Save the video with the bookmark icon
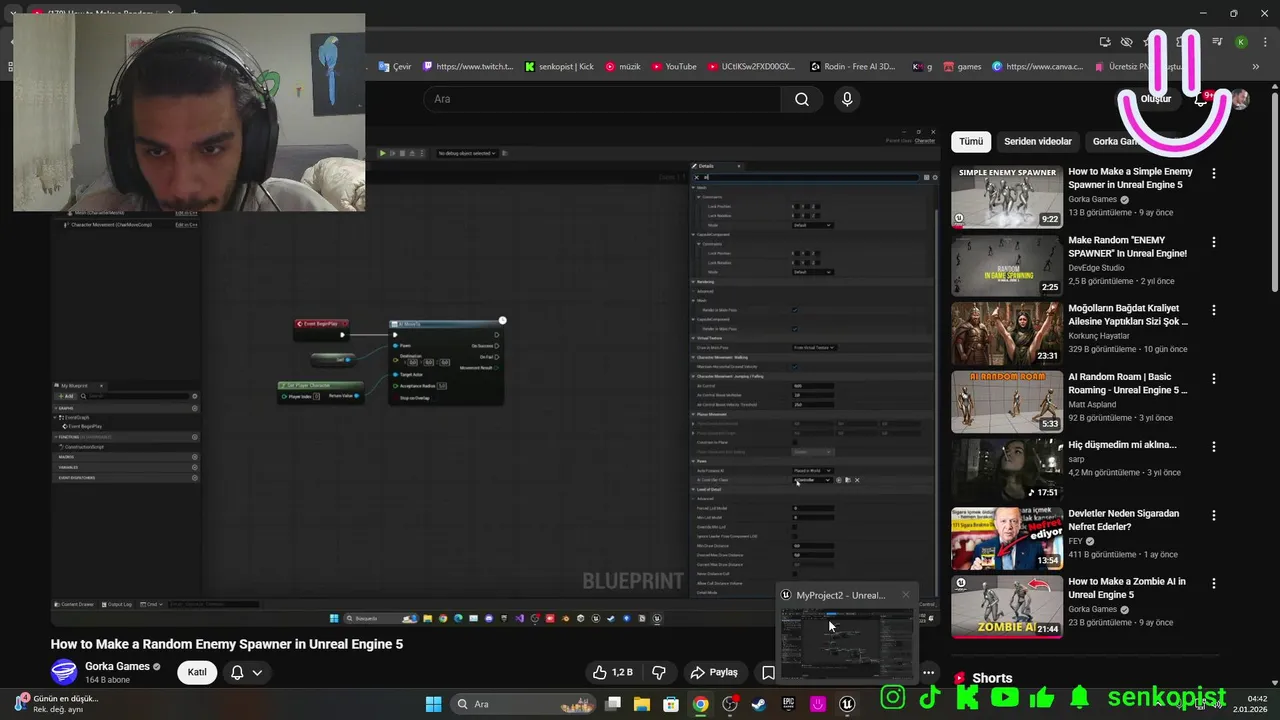 (768, 673)
